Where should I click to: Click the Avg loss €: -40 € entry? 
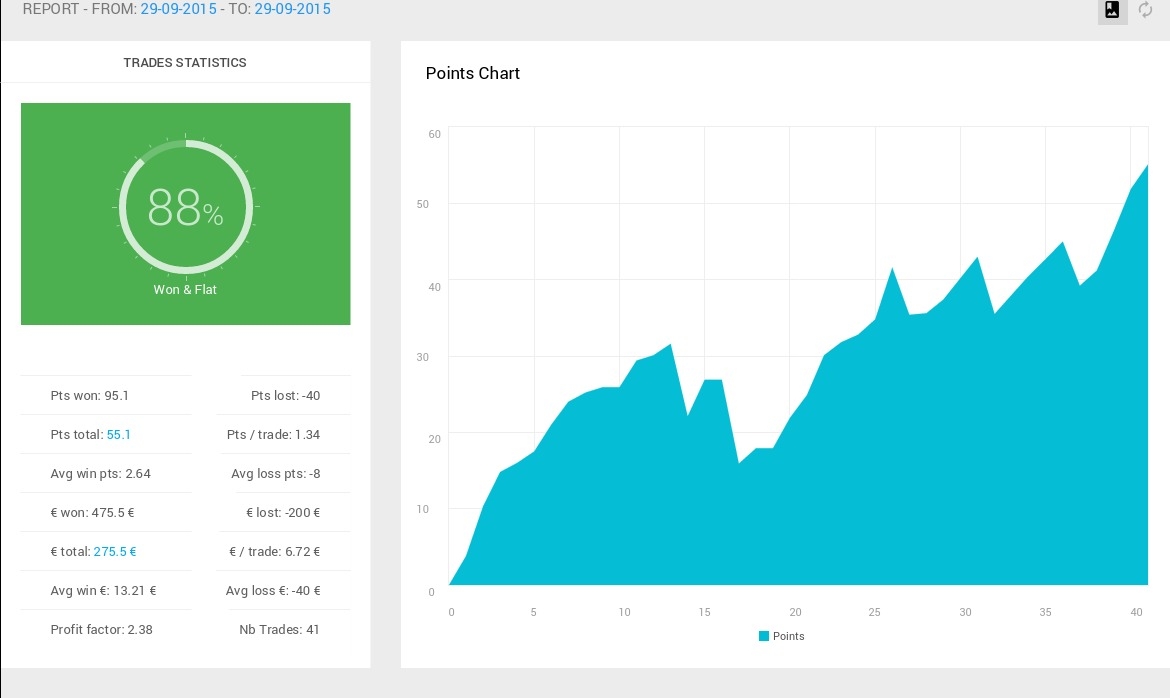coord(273,591)
